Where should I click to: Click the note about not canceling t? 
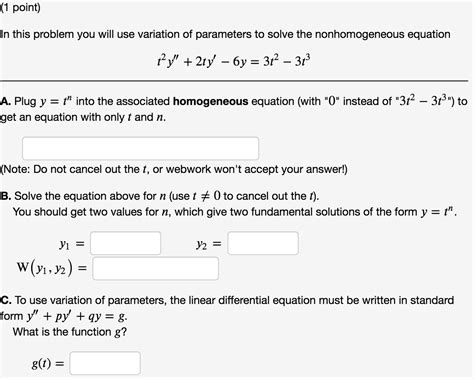tap(174, 169)
